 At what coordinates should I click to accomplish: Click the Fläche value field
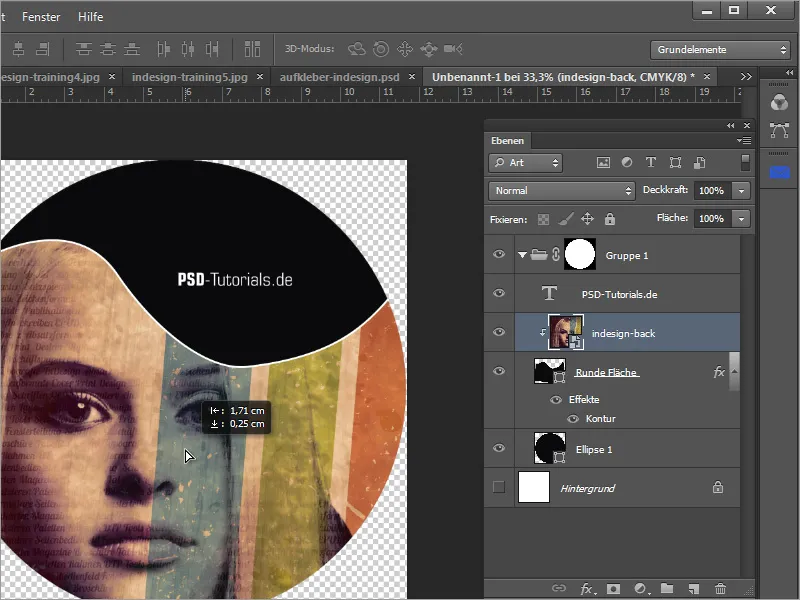pos(712,219)
